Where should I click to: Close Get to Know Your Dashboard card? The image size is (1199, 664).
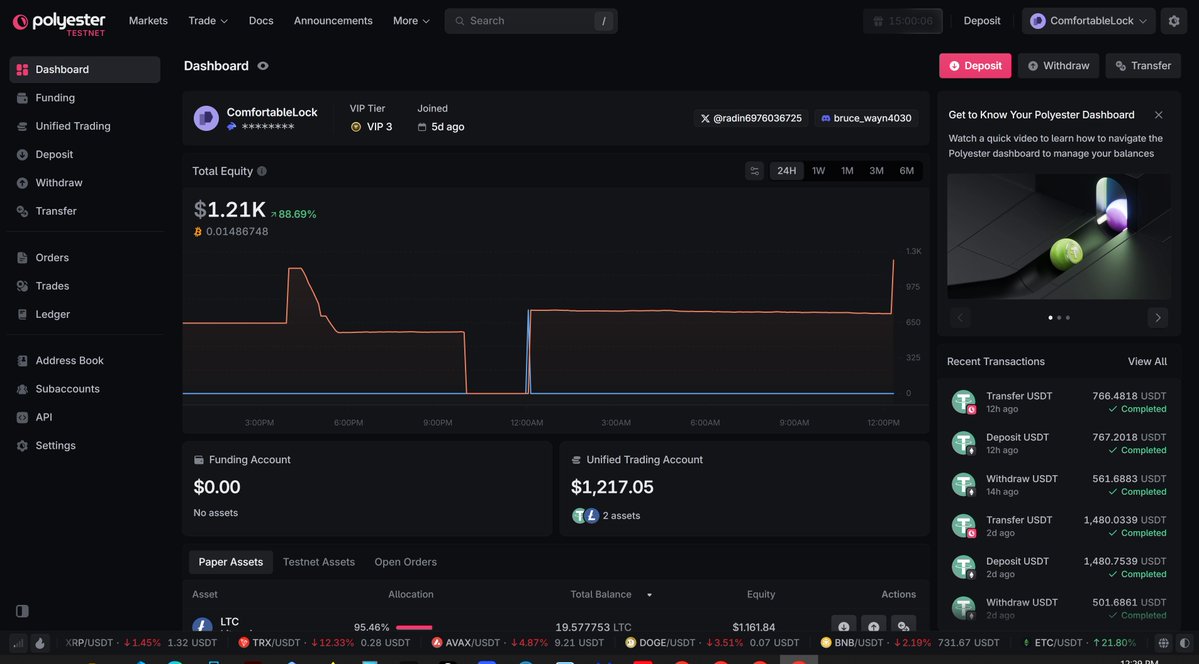coord(1158,115)
